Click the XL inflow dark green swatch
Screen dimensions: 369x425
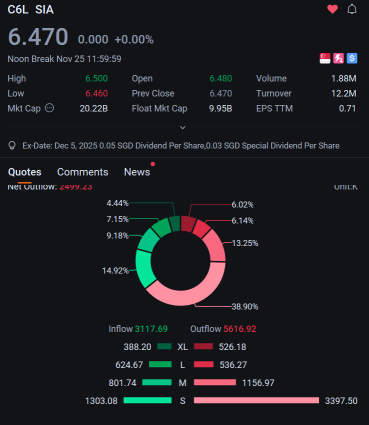coord(164,347)
